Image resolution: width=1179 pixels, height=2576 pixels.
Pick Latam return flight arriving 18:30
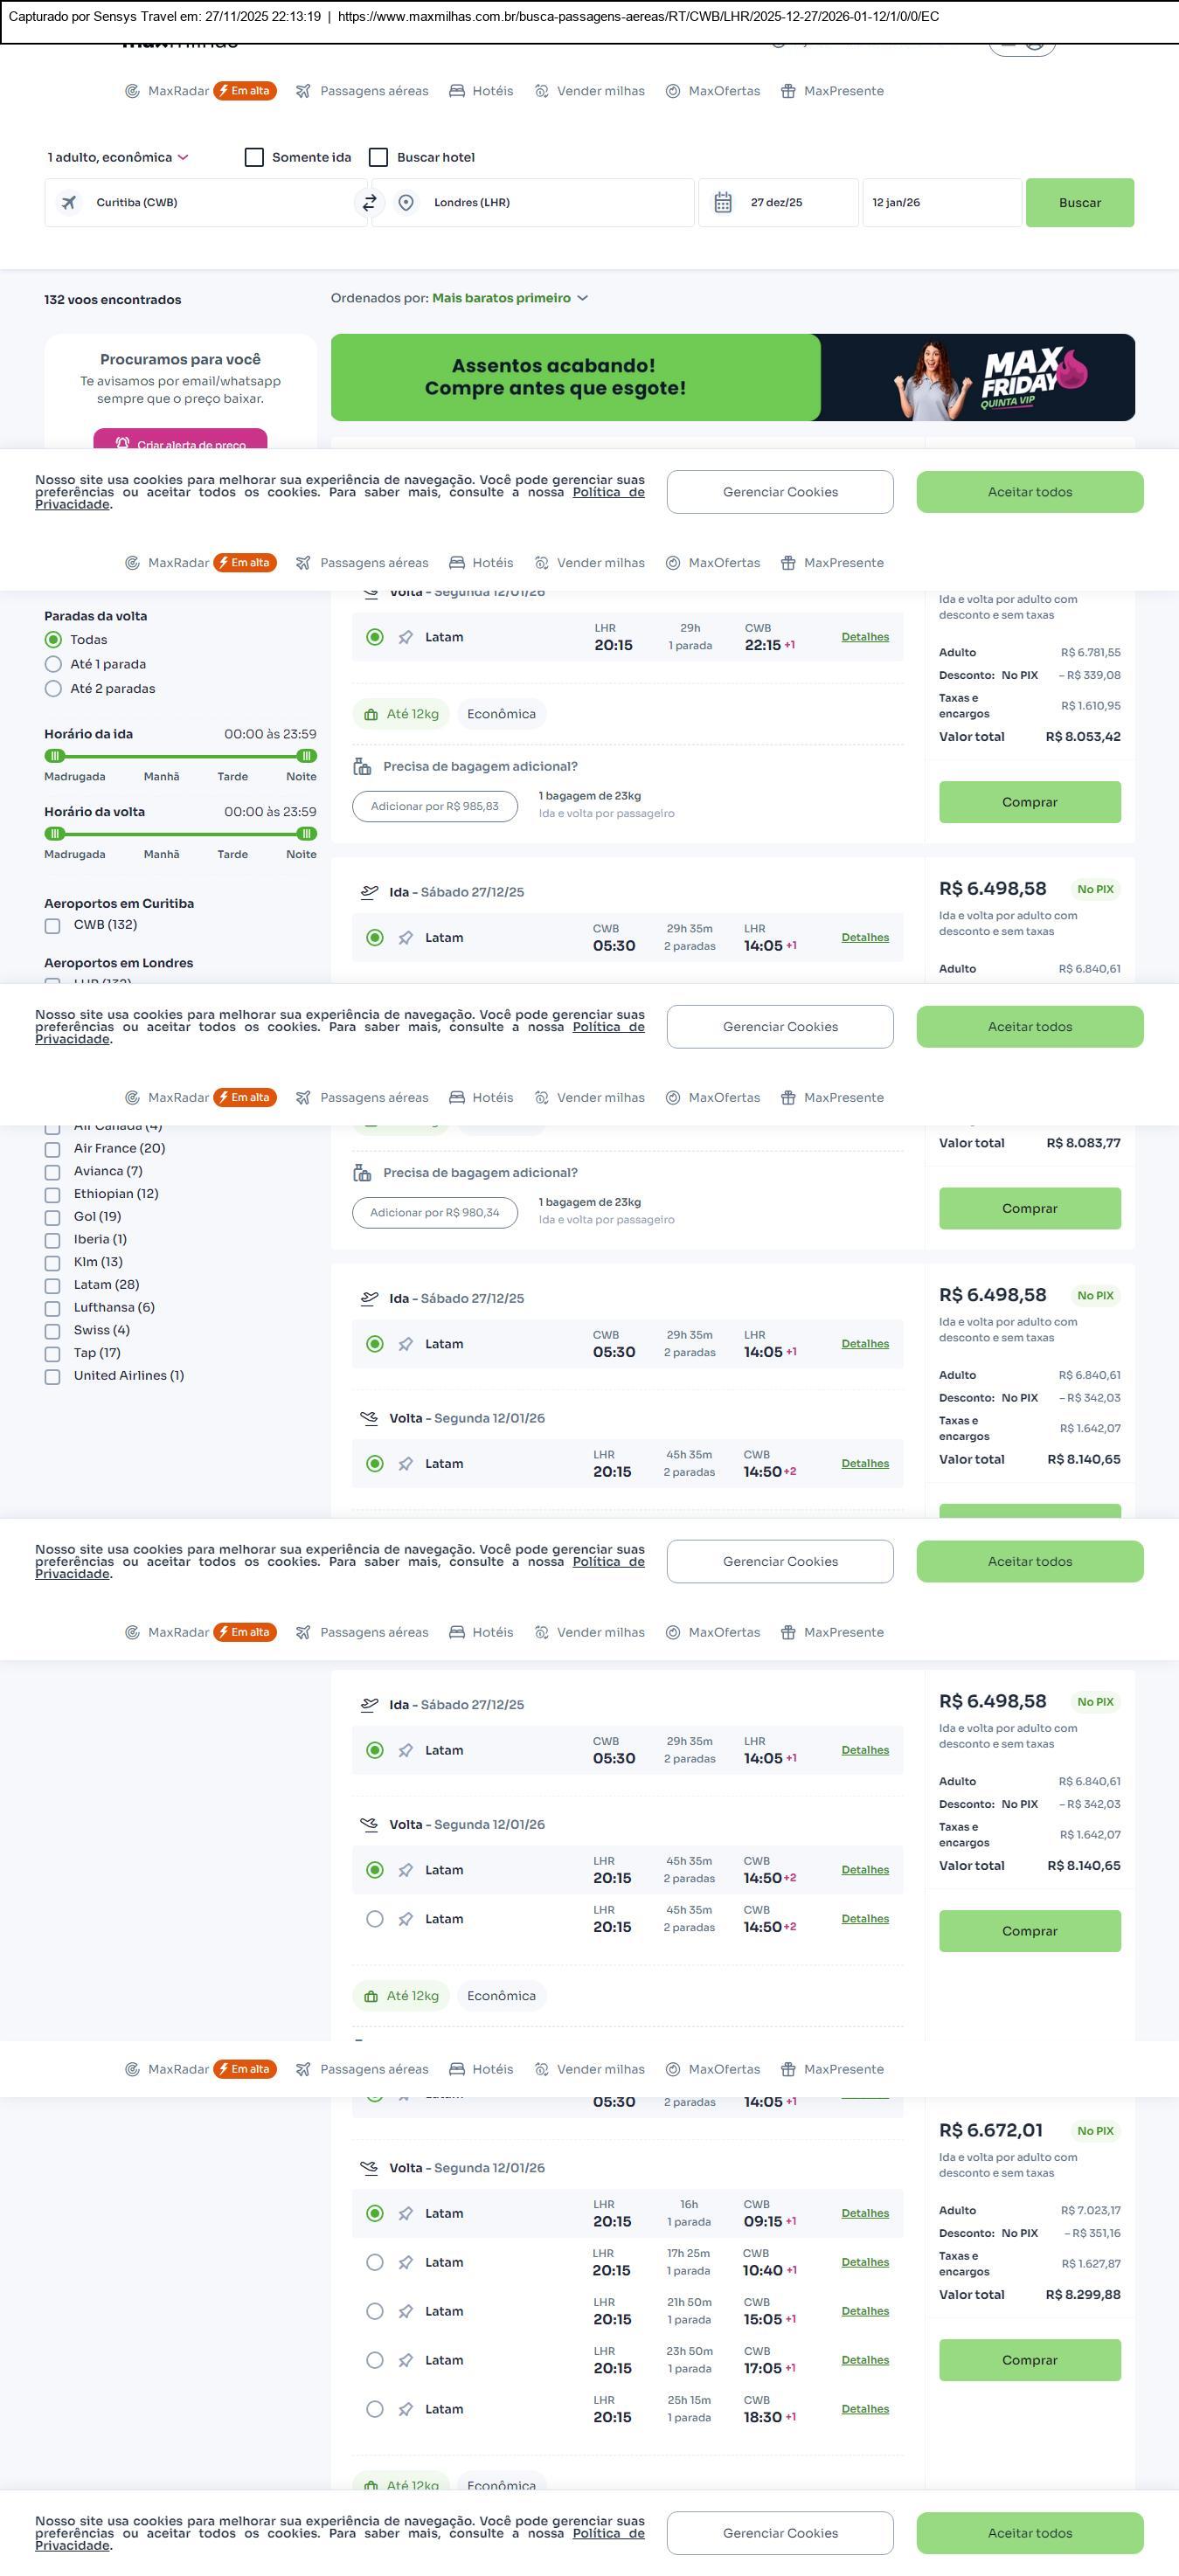[375, 2409]
